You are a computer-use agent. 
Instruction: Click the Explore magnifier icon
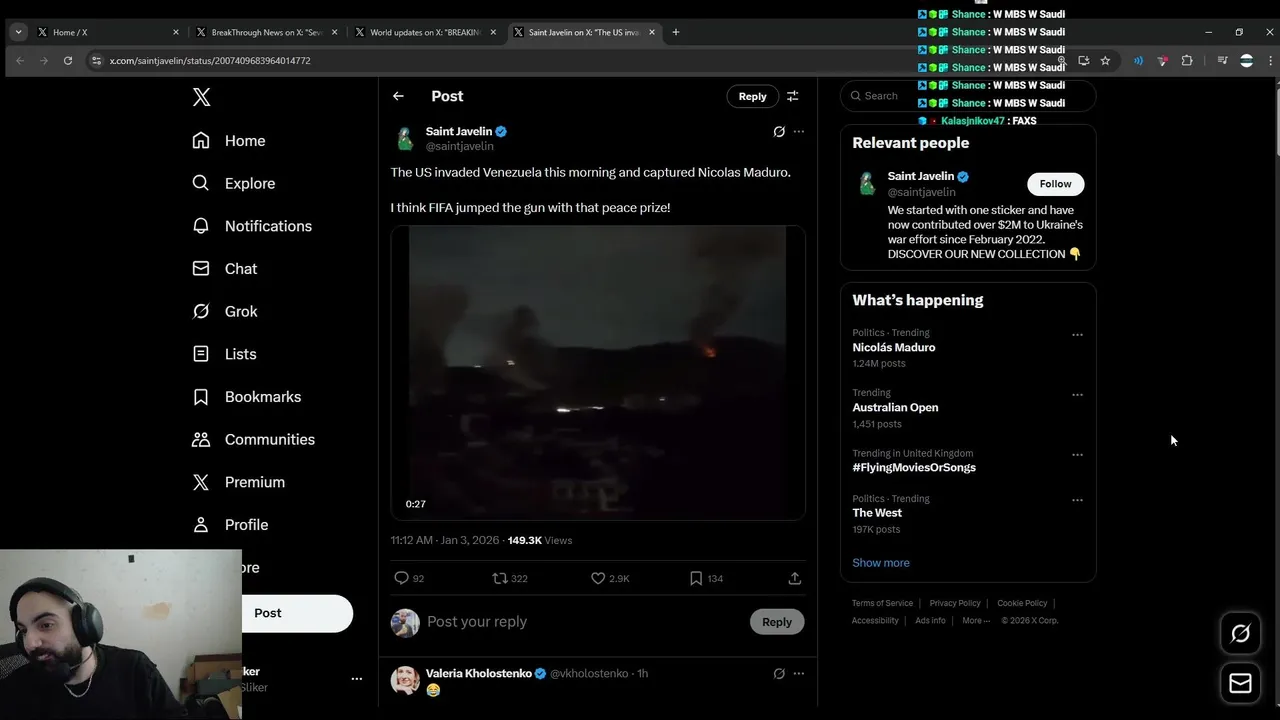[x=201, y=183]
